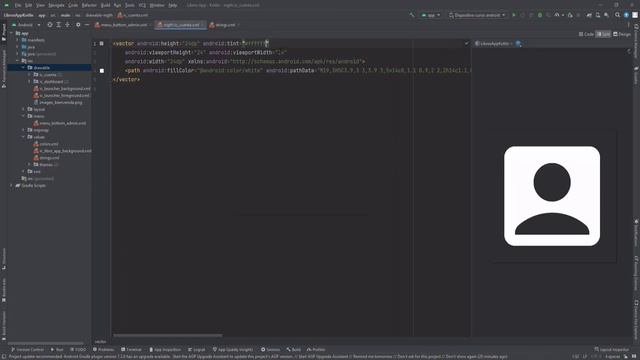Image resolution: width=640 pixels, height=360 pixels.
Task: Click the green Run app button
Action: click(x=513, y=15)
